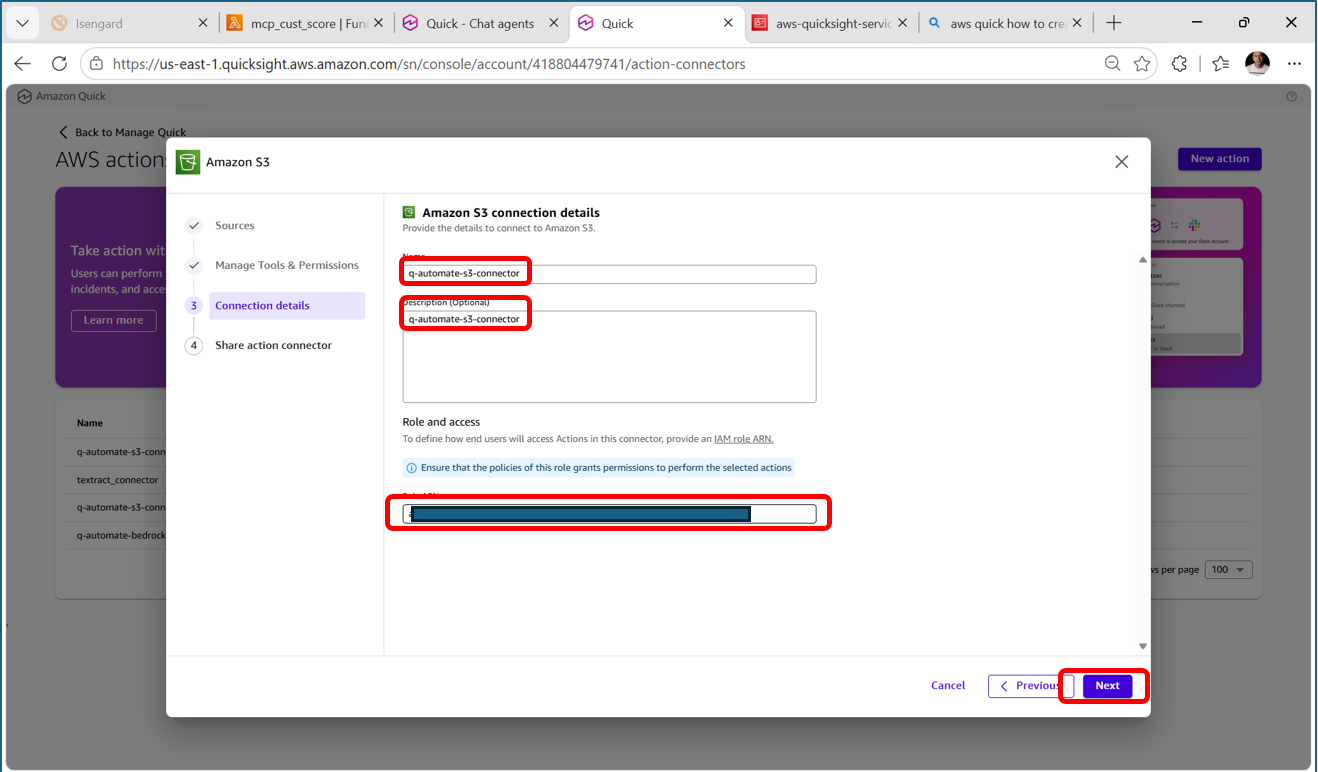The image size is (1318, 772).
Task: Open the Favorites list icon
Action: pyautogui.click(x=1220, y=64)
